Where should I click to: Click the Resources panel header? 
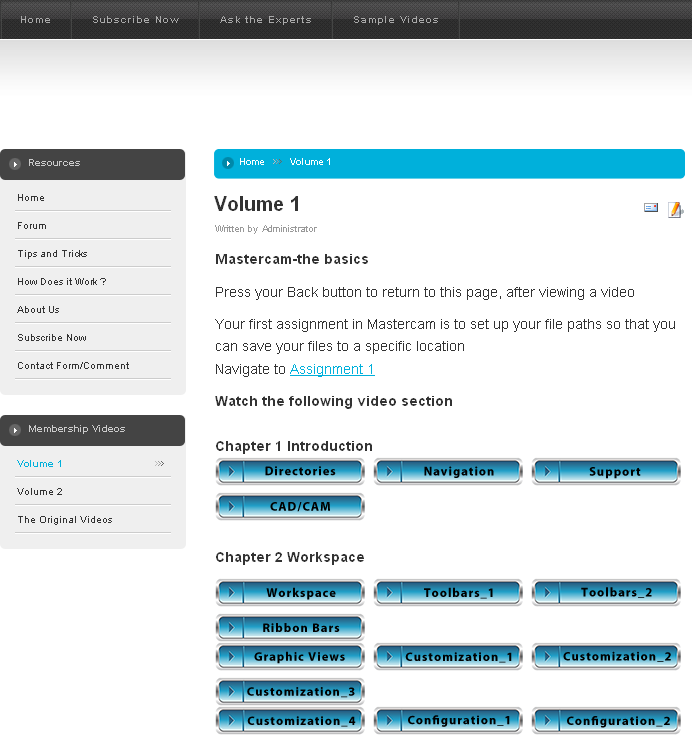(93, 164)
